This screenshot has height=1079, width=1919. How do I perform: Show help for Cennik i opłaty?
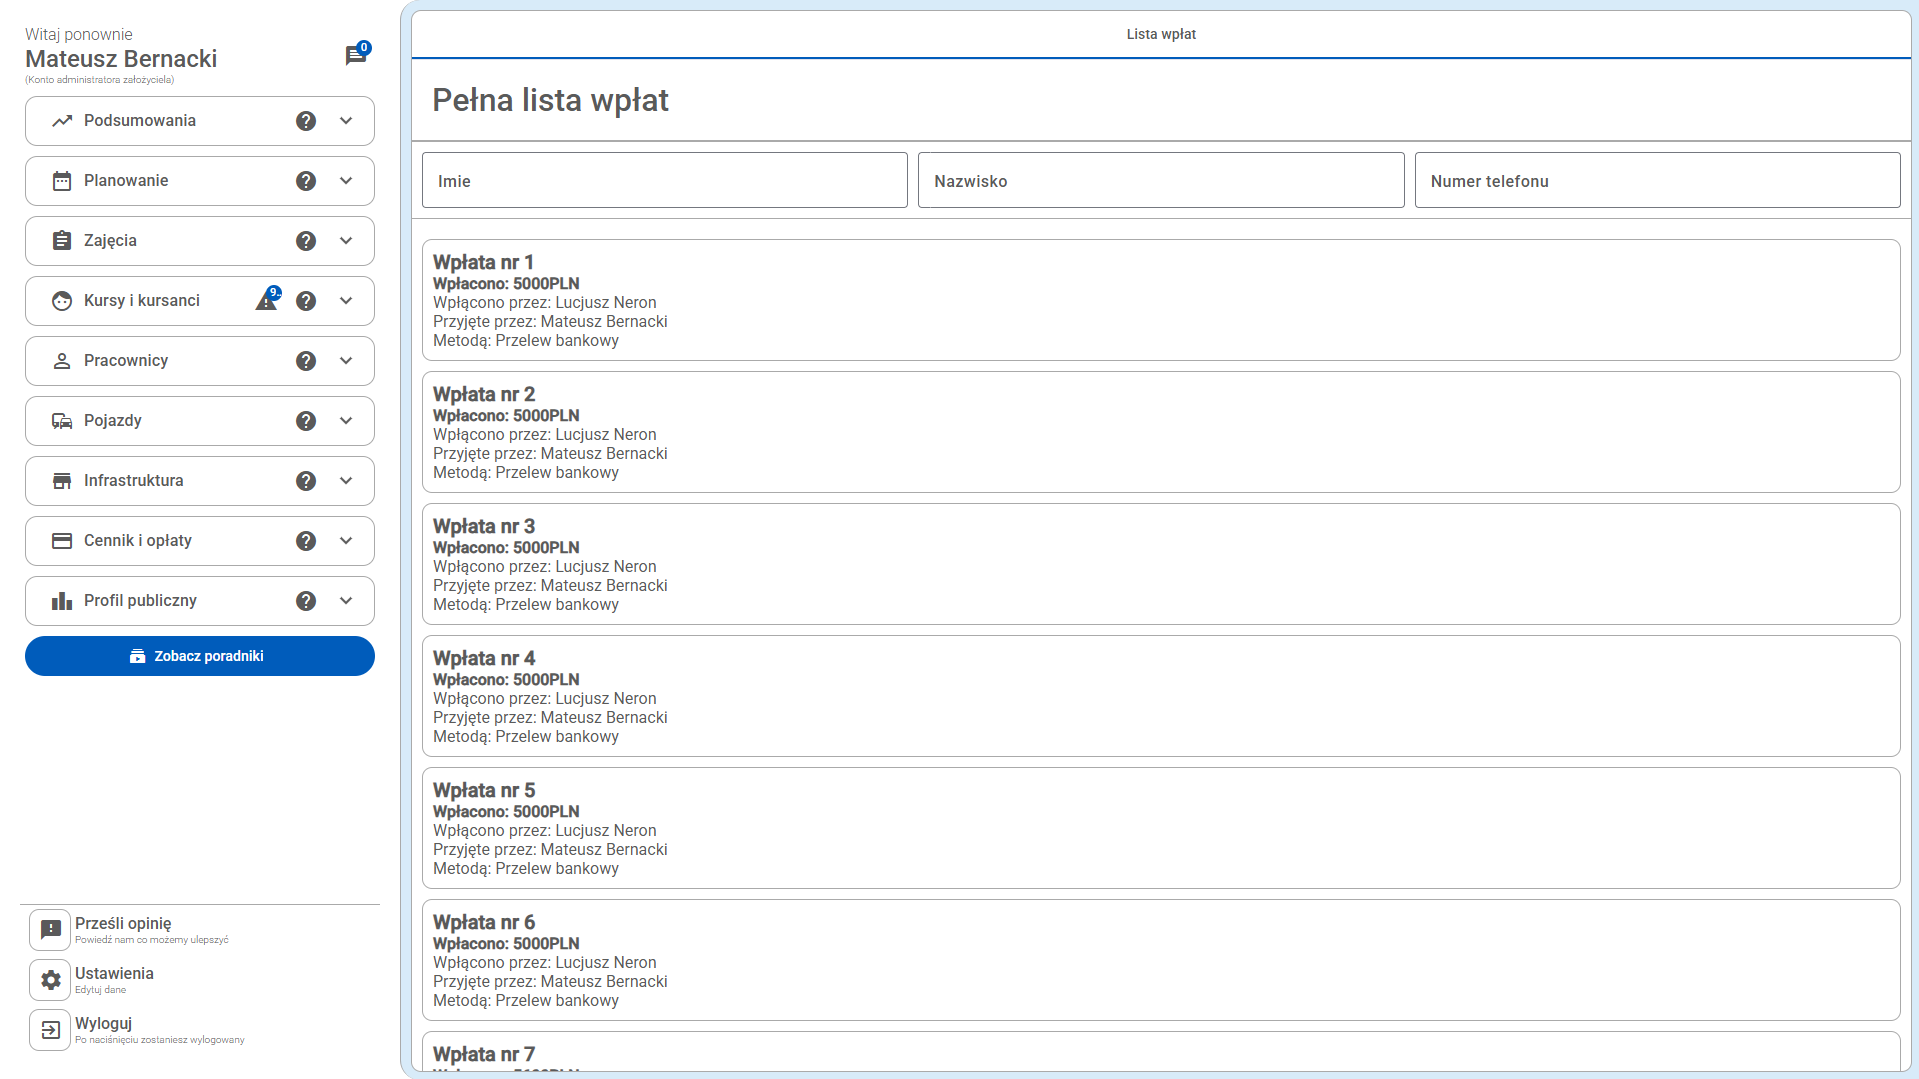pyautogui.click(x=306, y=541)
